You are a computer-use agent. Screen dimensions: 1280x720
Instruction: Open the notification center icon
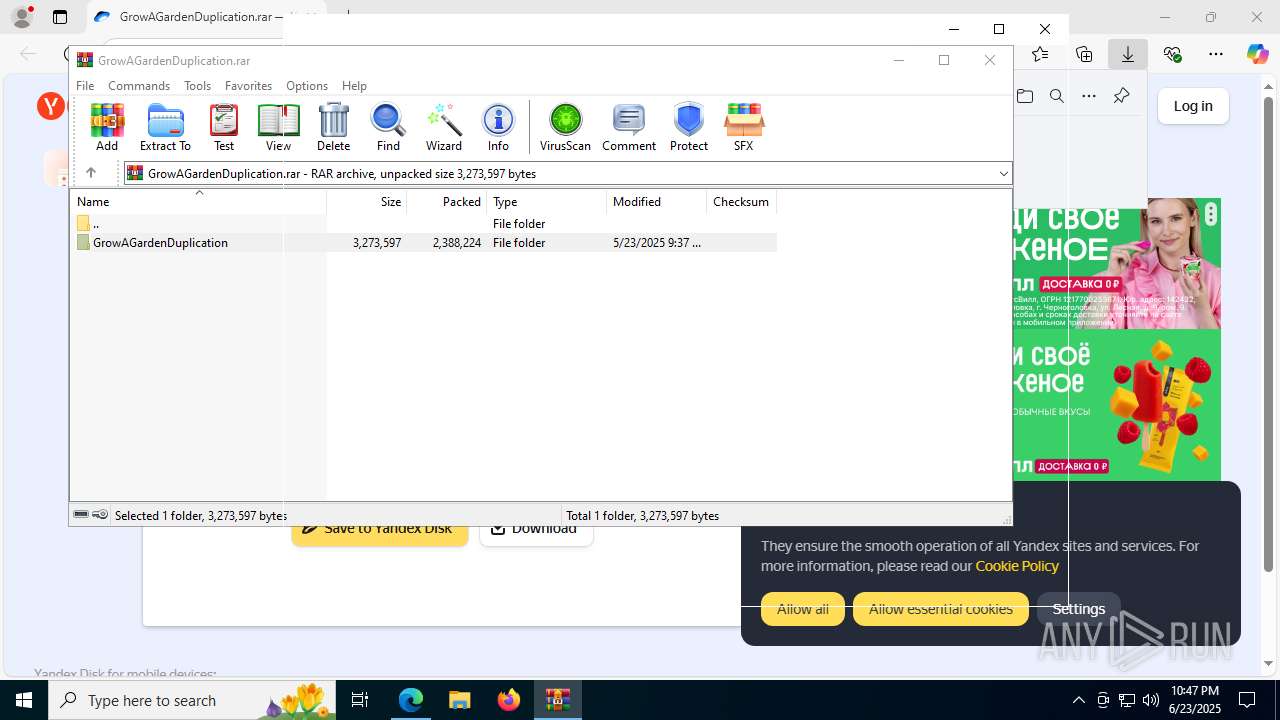1247,700
